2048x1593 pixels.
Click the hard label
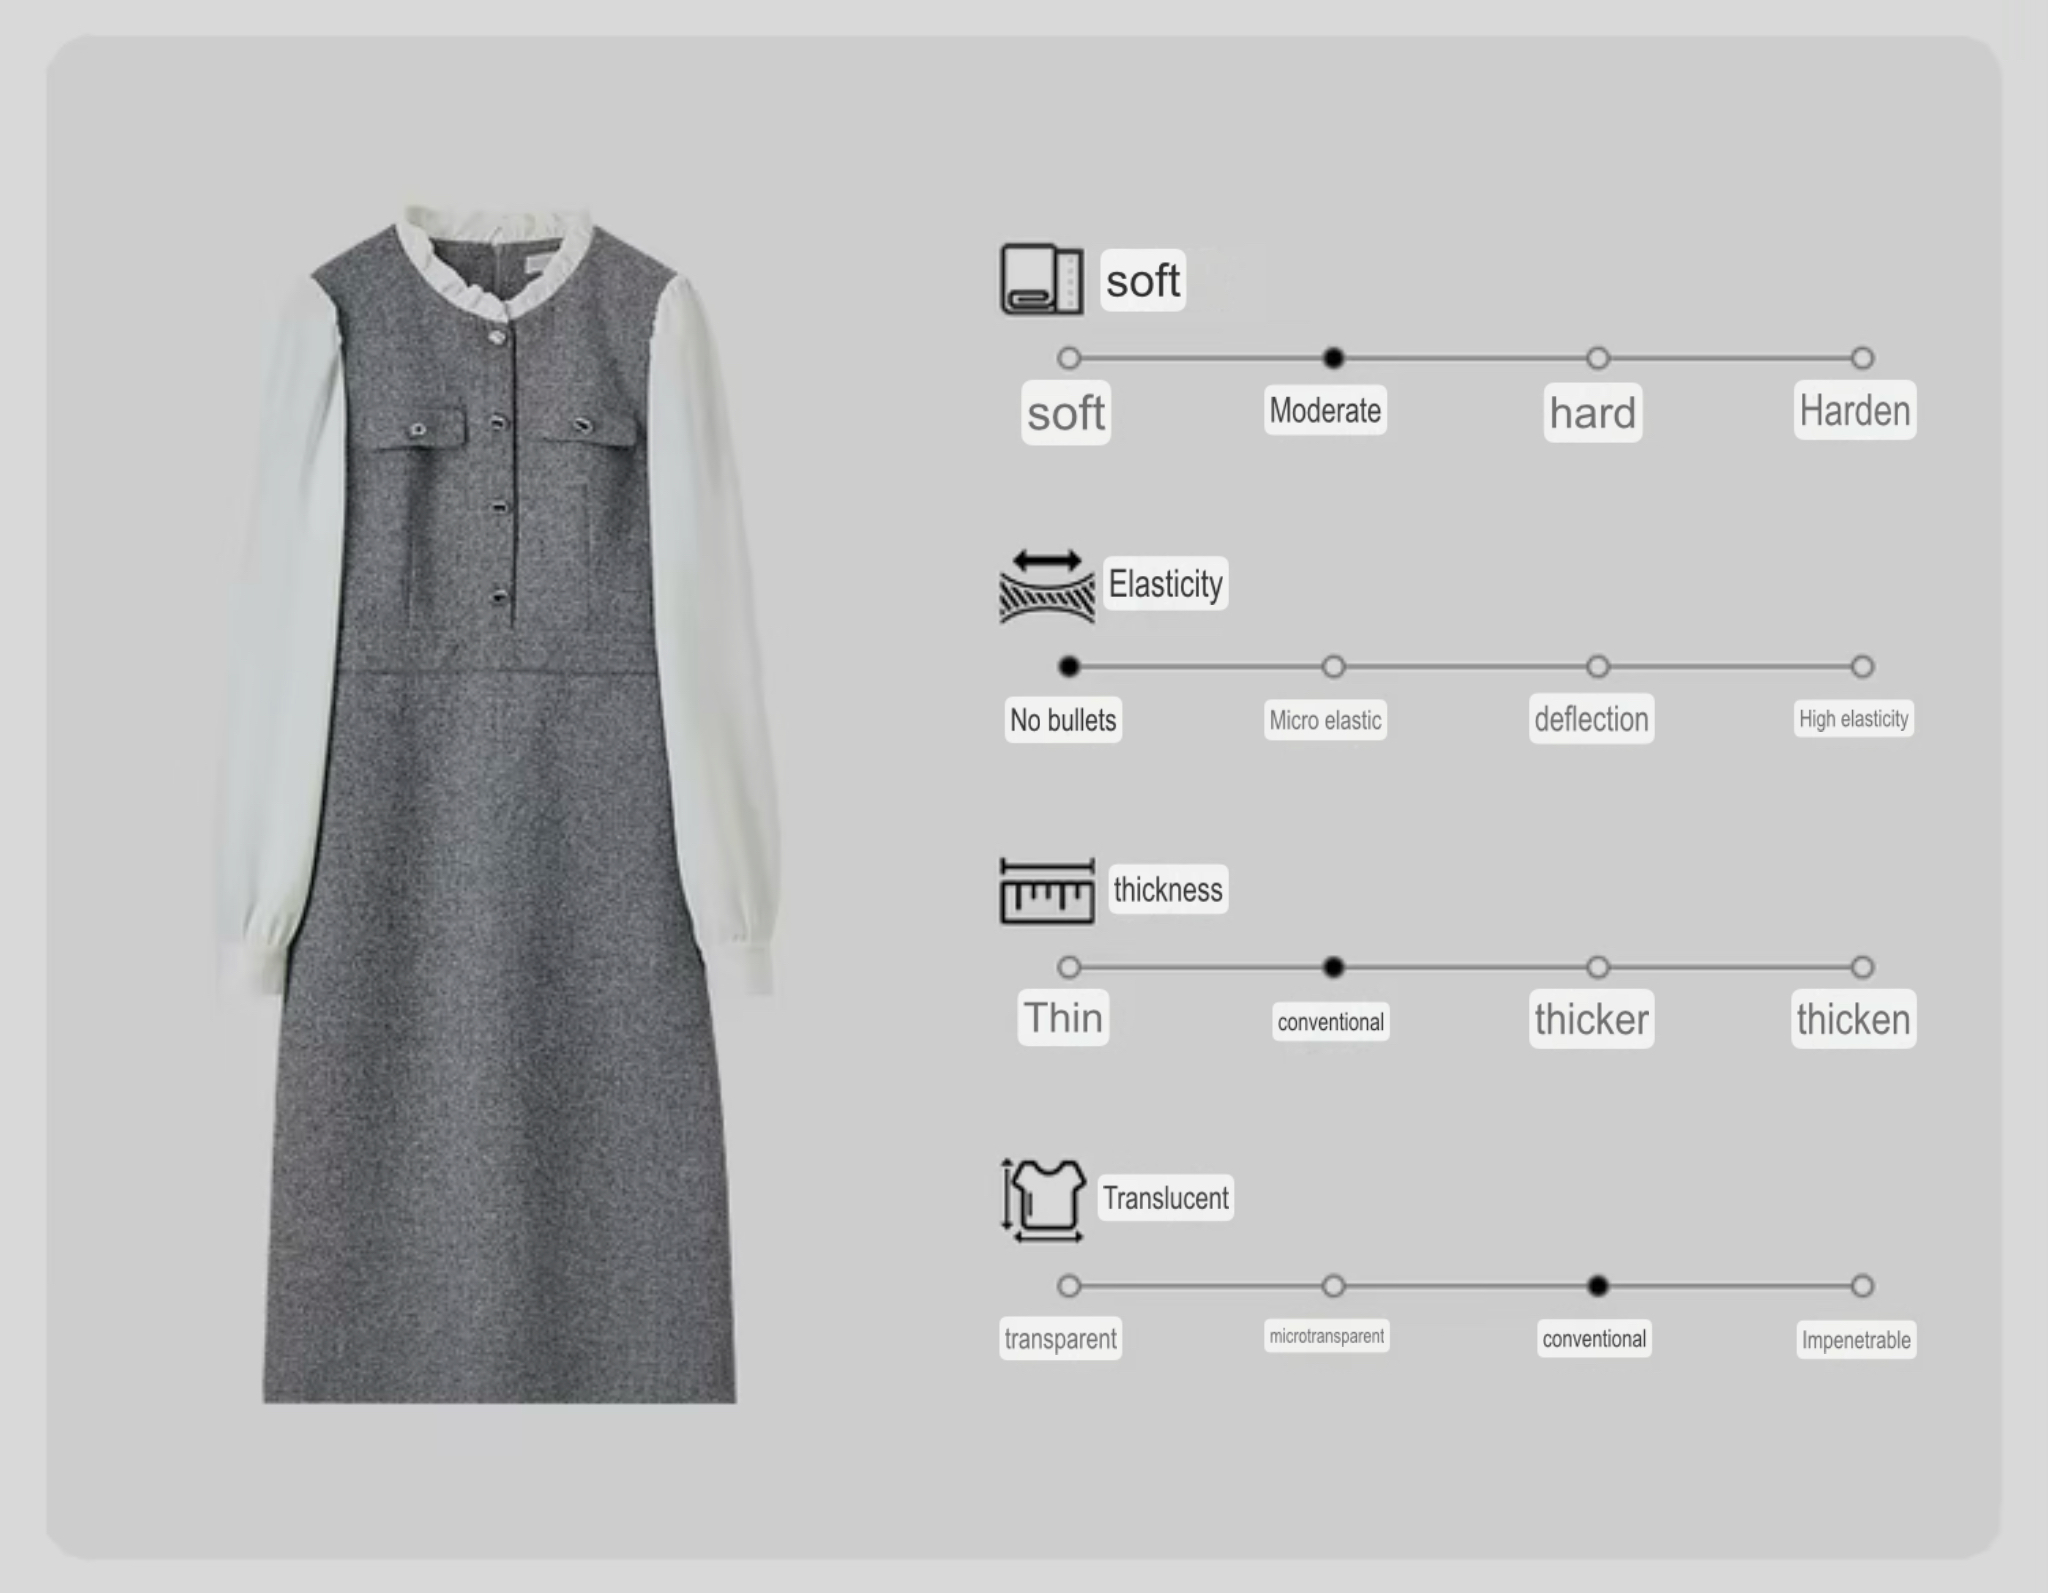(x=1593, y=412)
